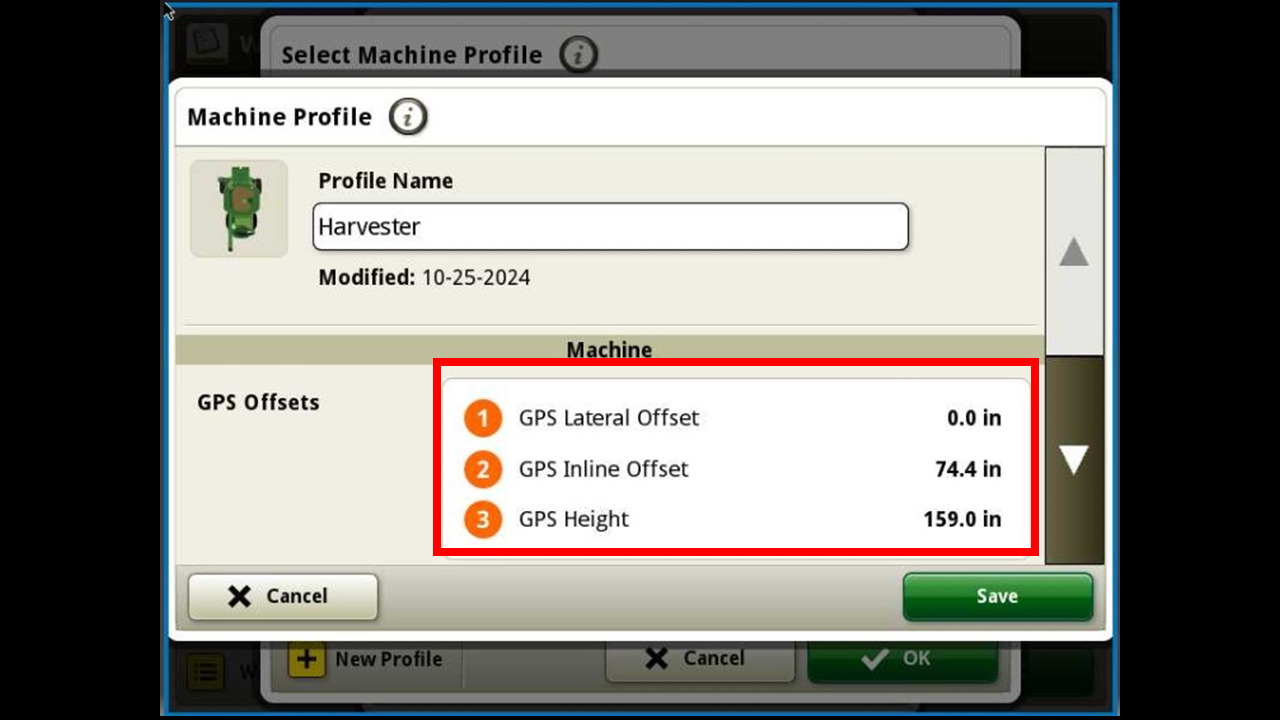The image size is (1280, 720).
Task: Click the Machine section header
Action: 609,350
